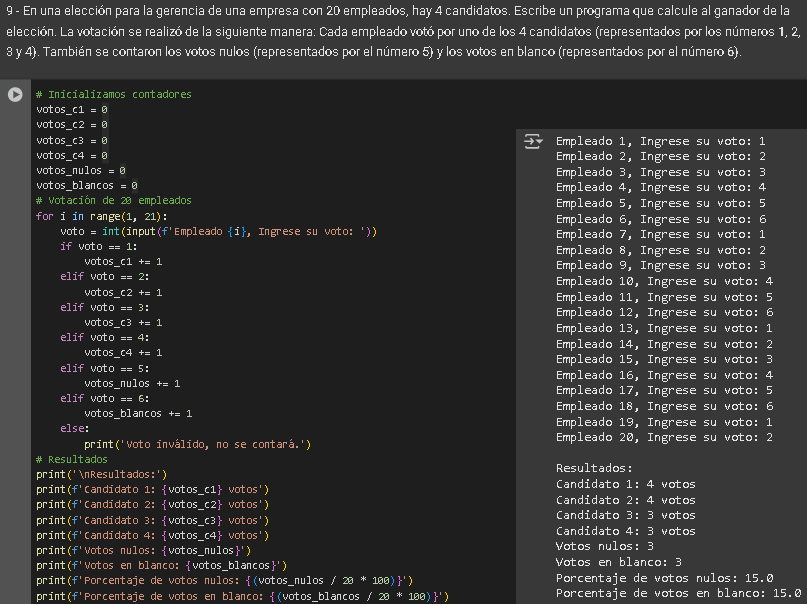Click the line 'elif voto == 4:'
Screen dimensions: 807x604
pos(105,337)
